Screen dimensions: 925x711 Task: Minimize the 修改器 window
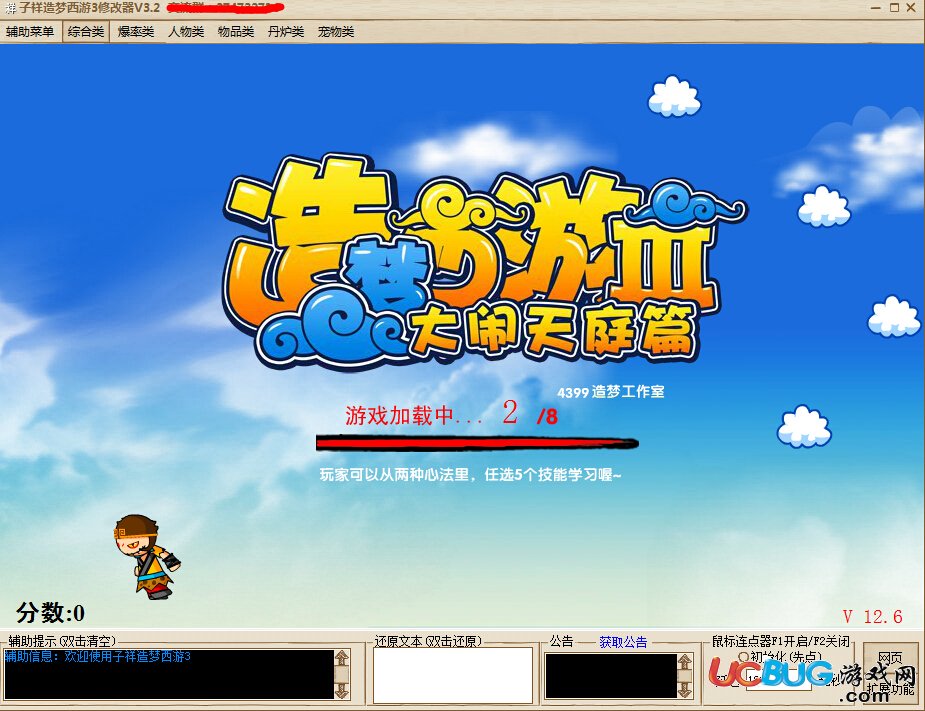coord(876,8)
